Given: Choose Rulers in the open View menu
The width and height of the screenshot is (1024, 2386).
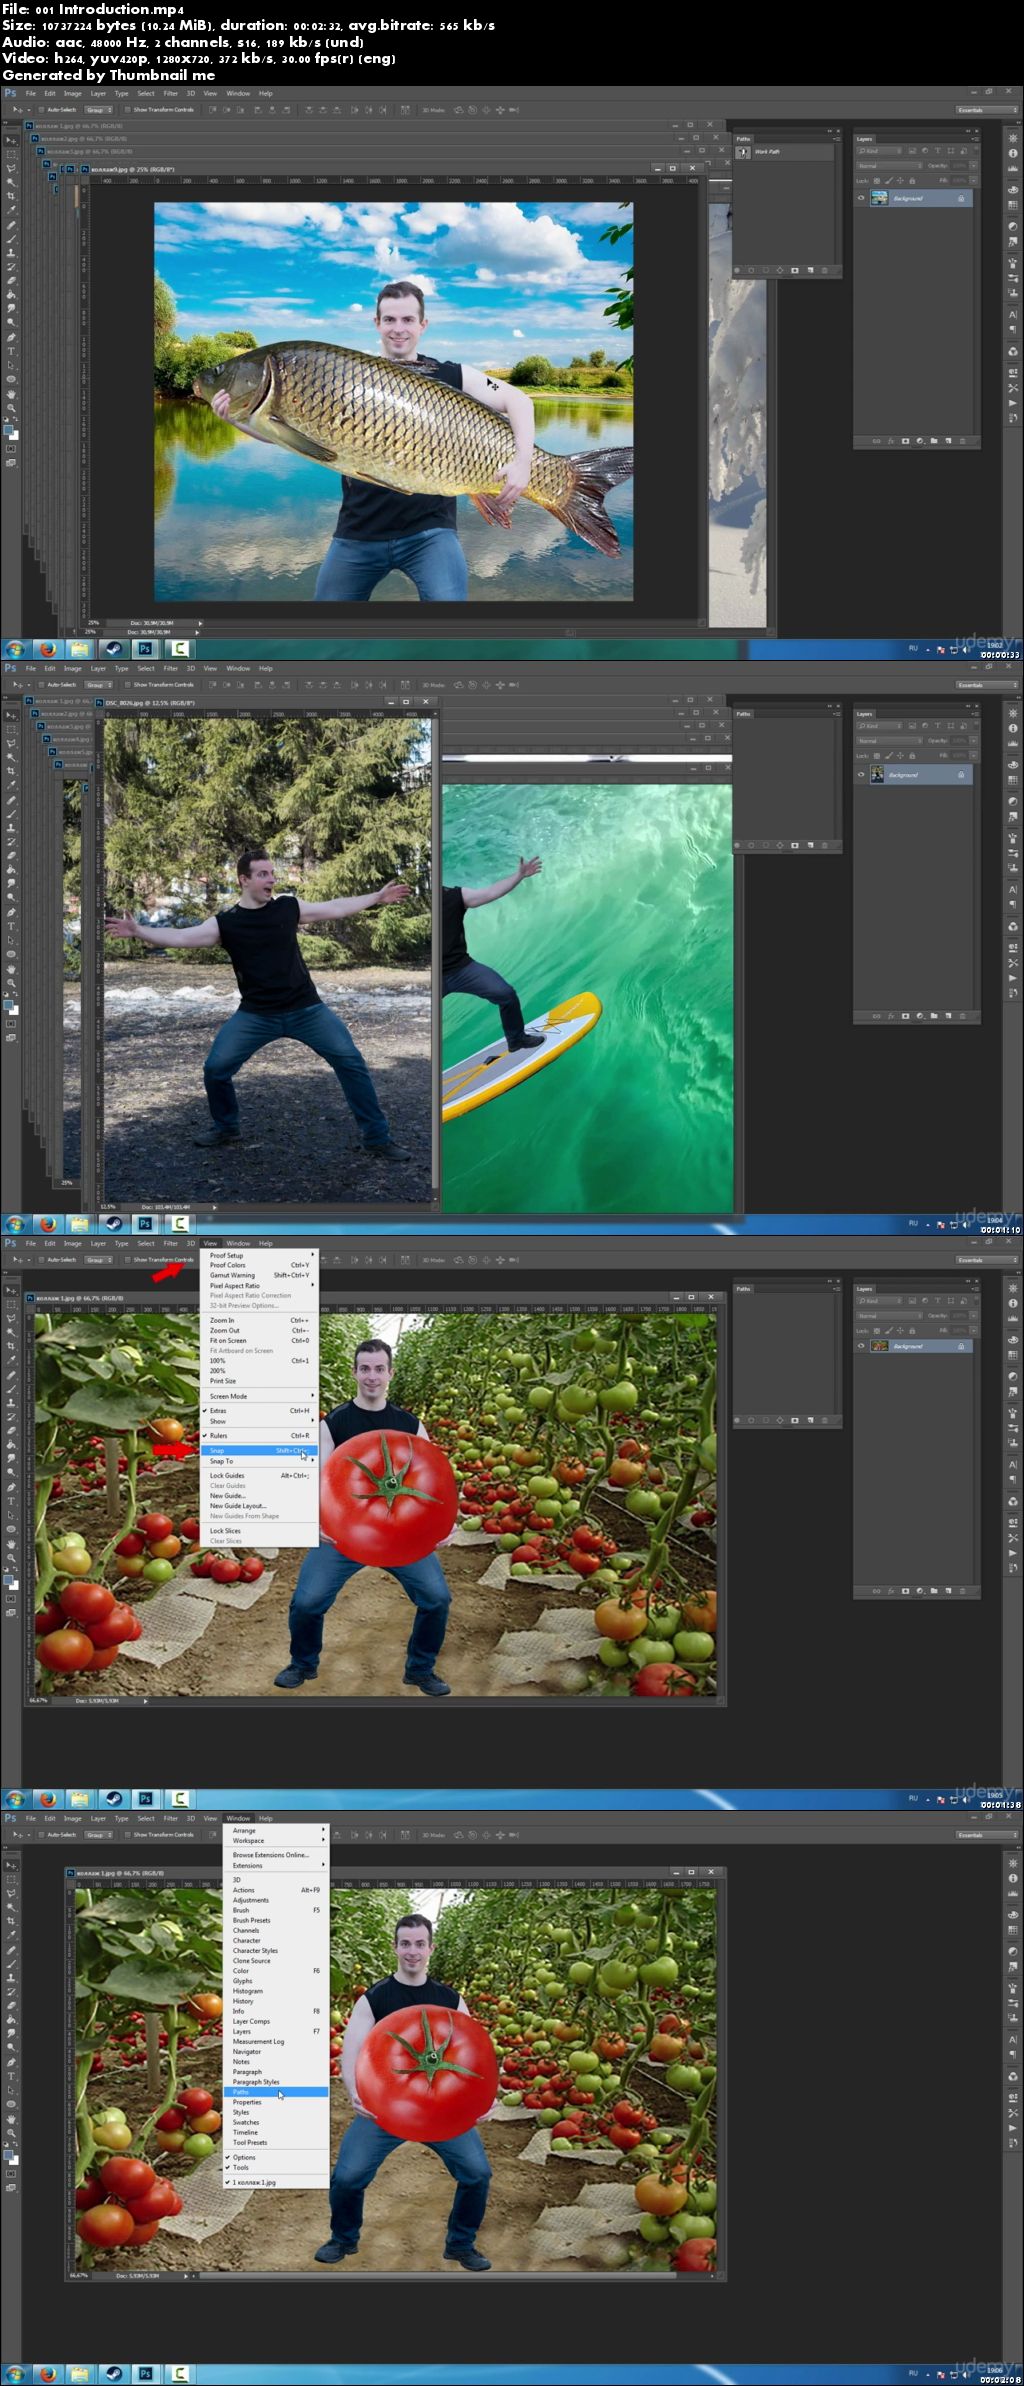Looking at the screenshot, I should (259, 1435).
